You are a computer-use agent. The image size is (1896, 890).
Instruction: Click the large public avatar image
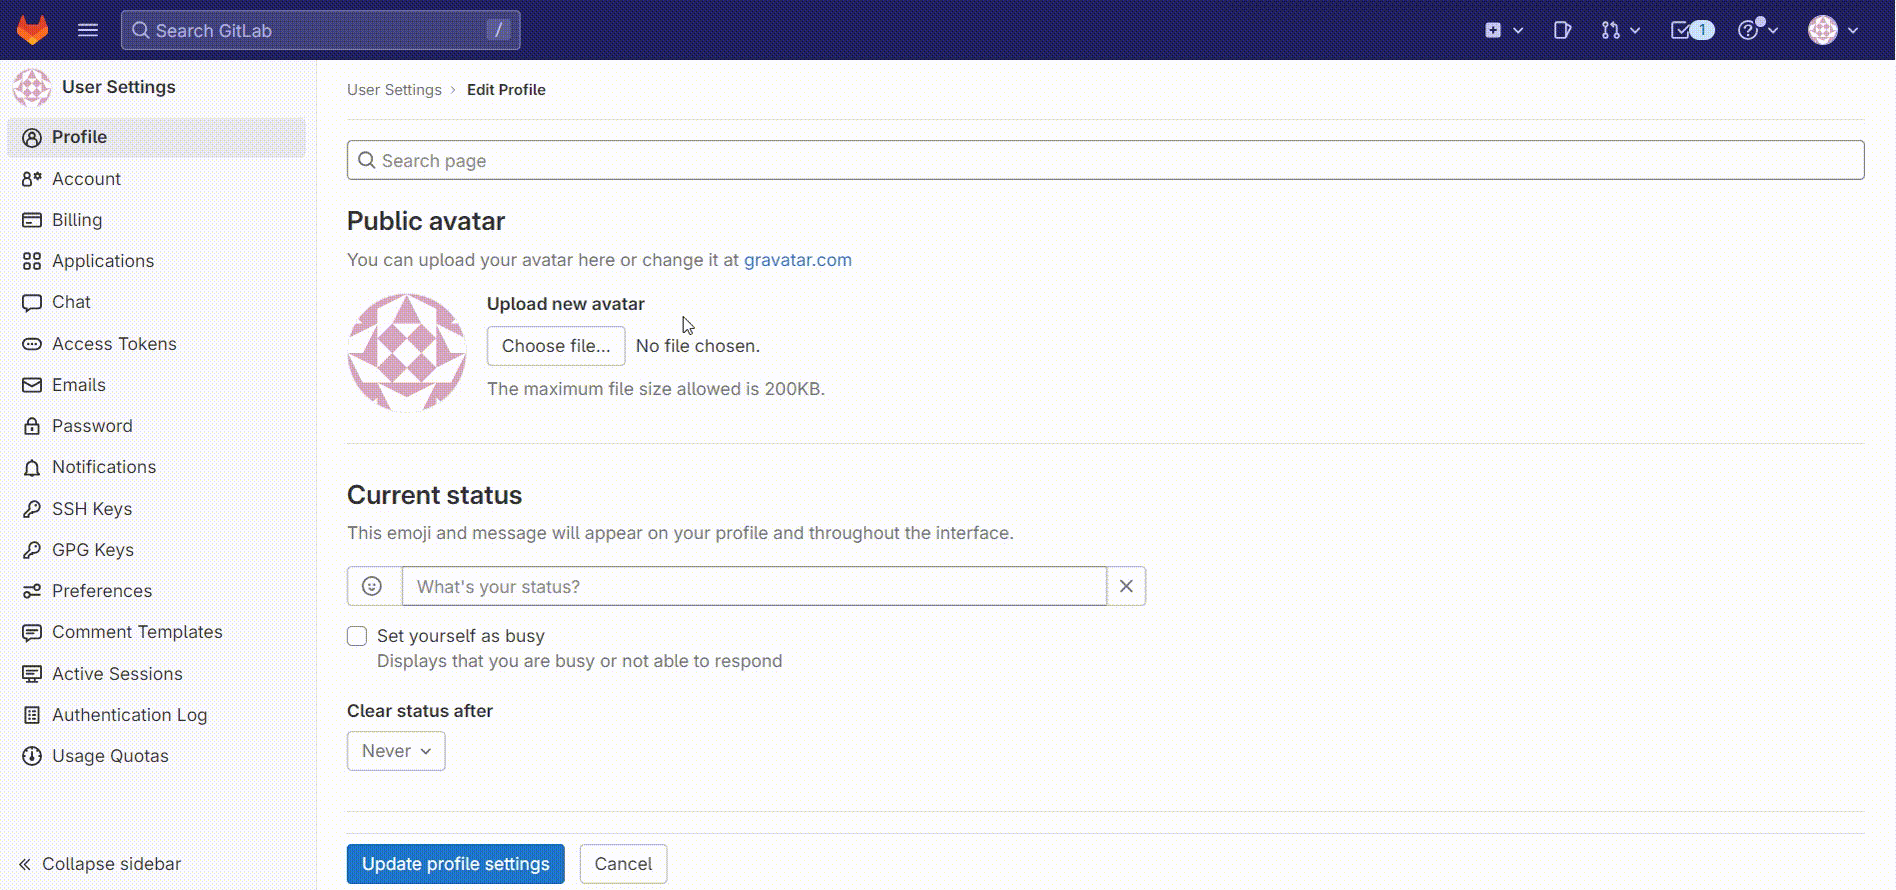406,352
